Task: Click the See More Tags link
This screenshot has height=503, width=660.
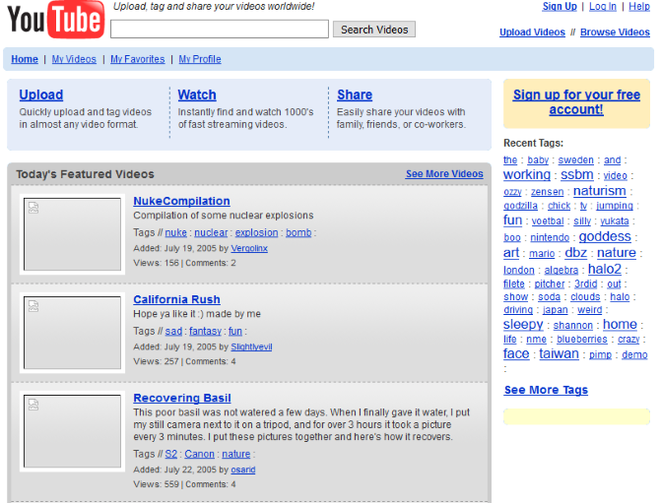Action: (x=545, y=390)
